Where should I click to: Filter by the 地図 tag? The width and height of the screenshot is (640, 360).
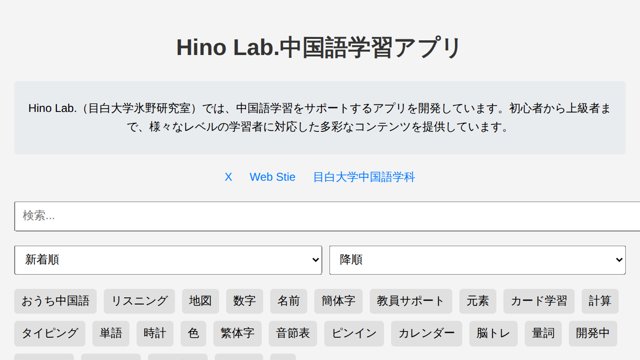(x=200, y=301)
